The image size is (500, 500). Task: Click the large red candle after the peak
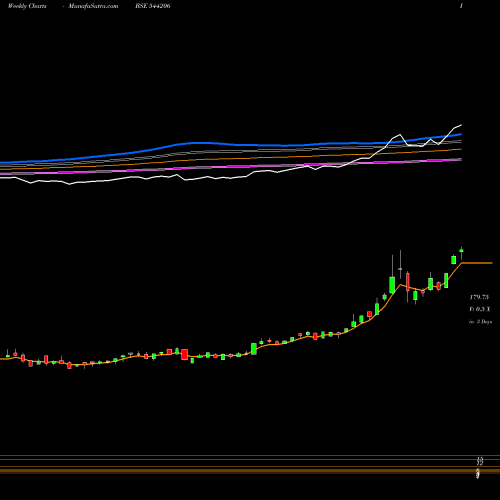pos(408,282)
